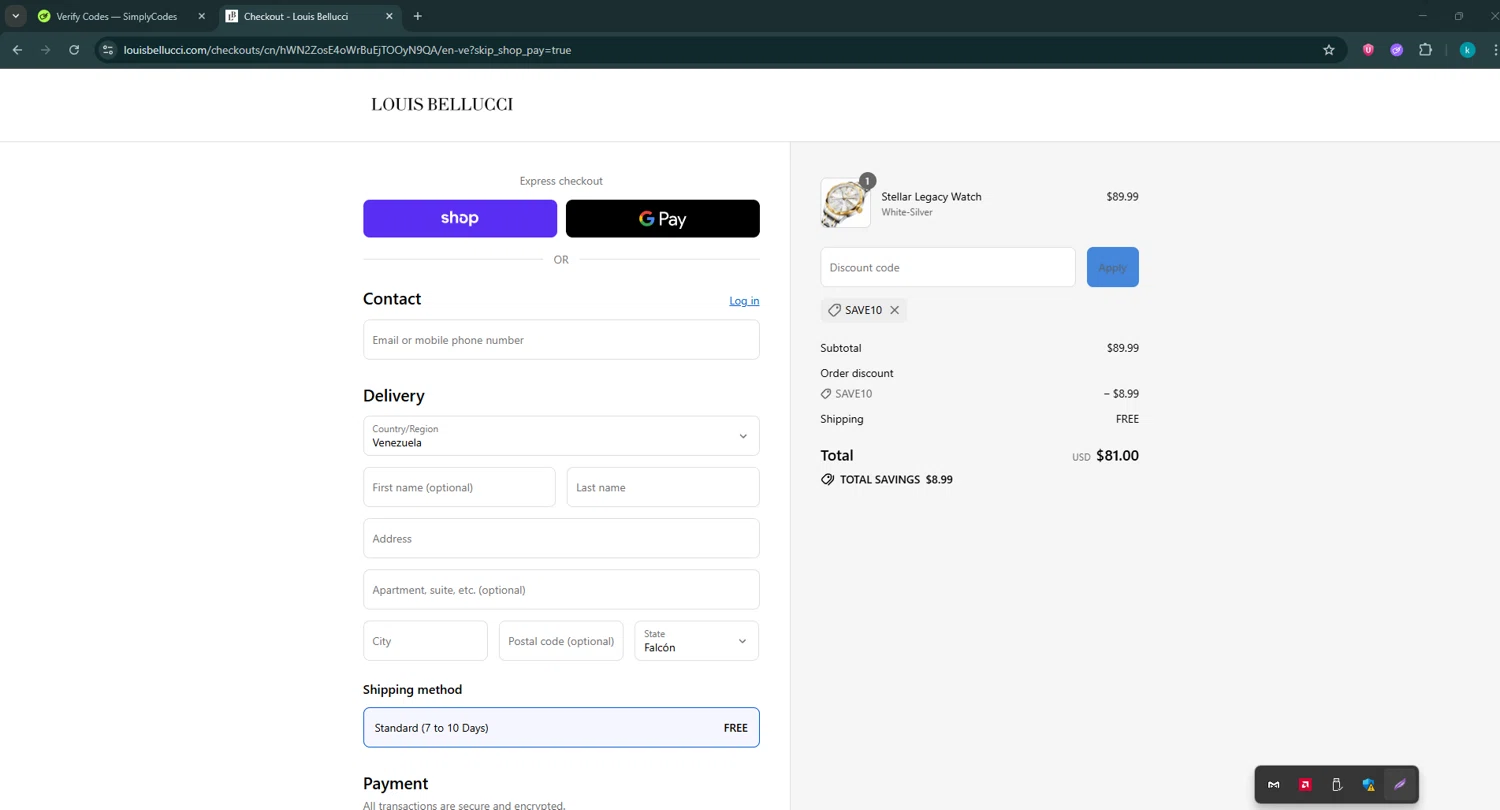Viewport: 1500px width, 810px height.
Task: Open the tab search dropdown arrow
Action: tap(16, 16)
